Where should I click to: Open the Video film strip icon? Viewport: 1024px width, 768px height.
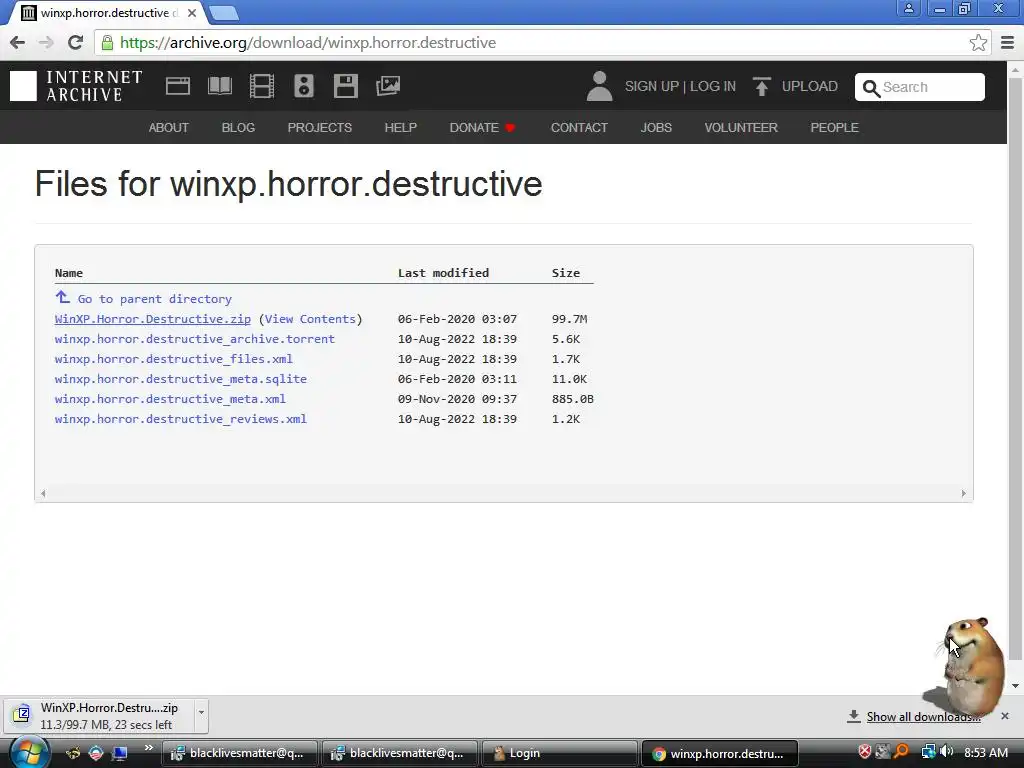click(x=262, y=86)
